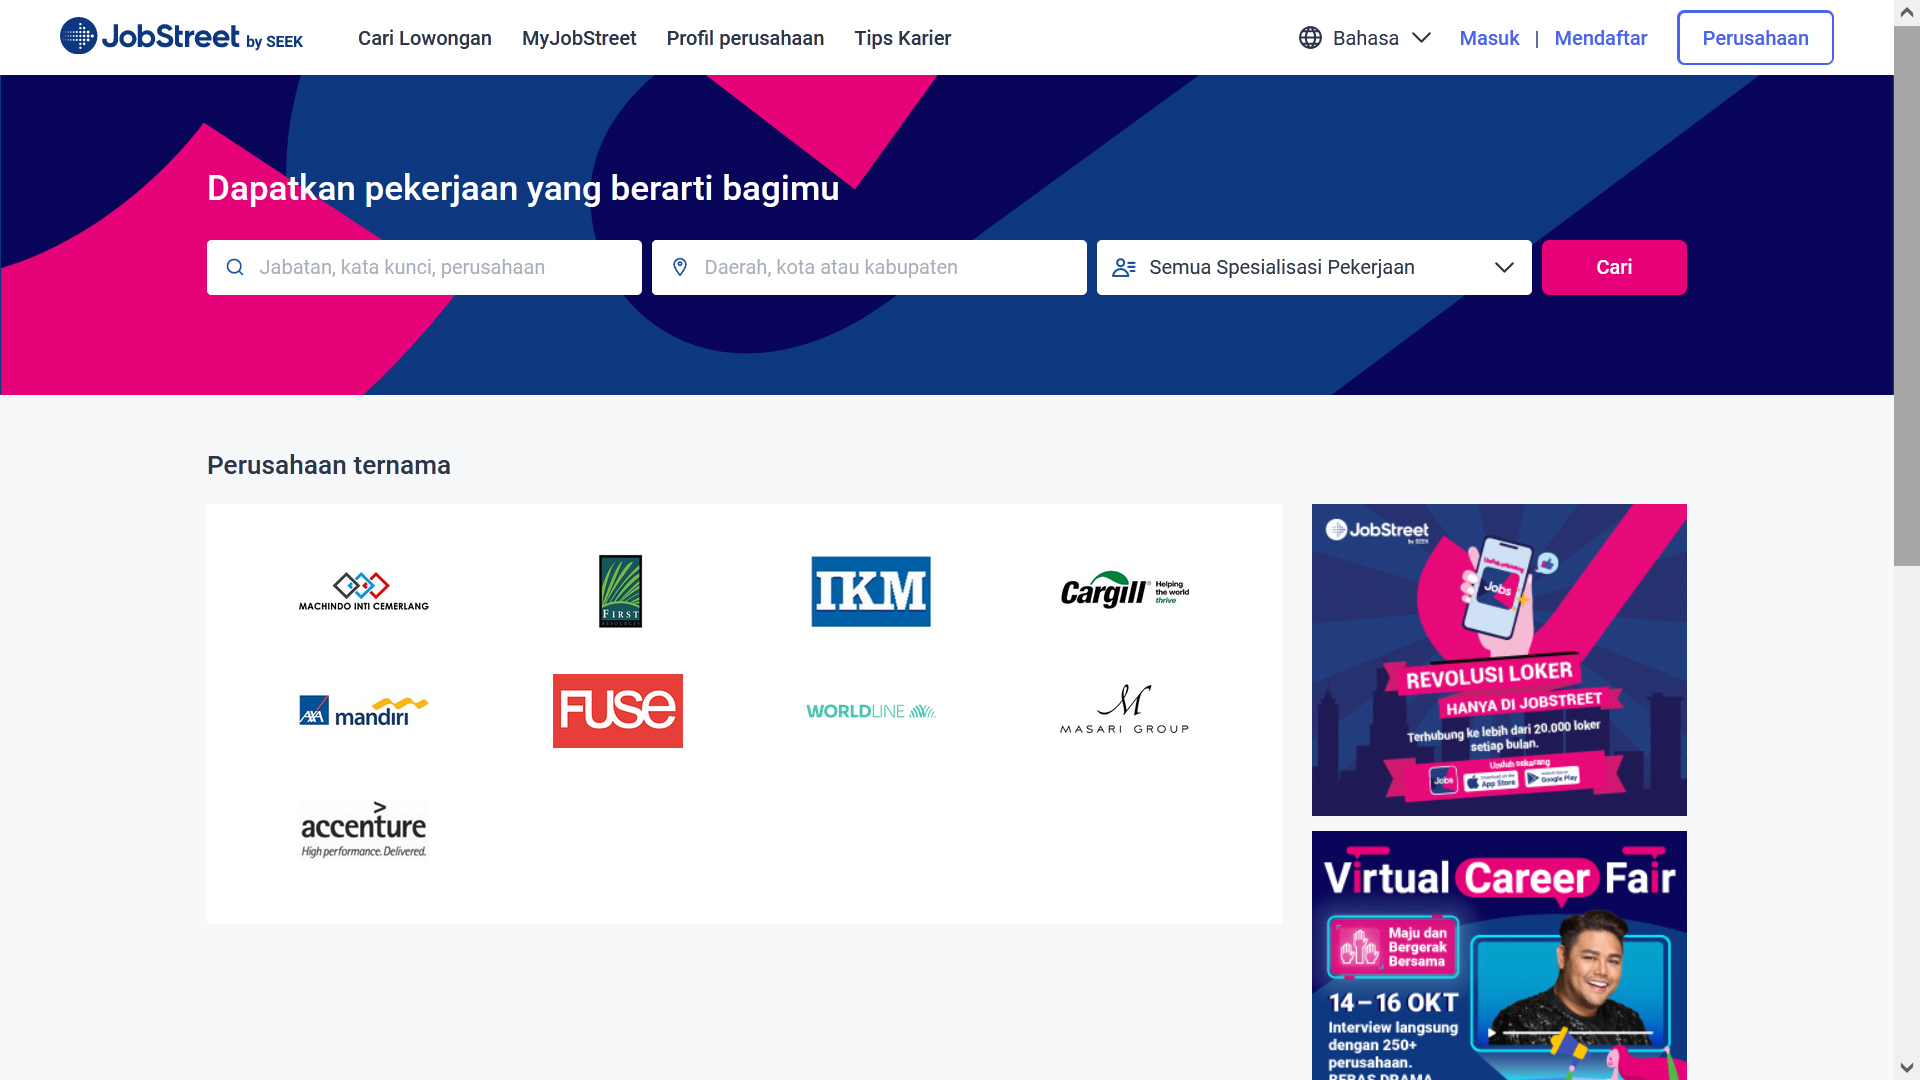Screen dimensions: 1920x1080
Task: Click the scrollbar up arrow
Action: coord(1907,12)
